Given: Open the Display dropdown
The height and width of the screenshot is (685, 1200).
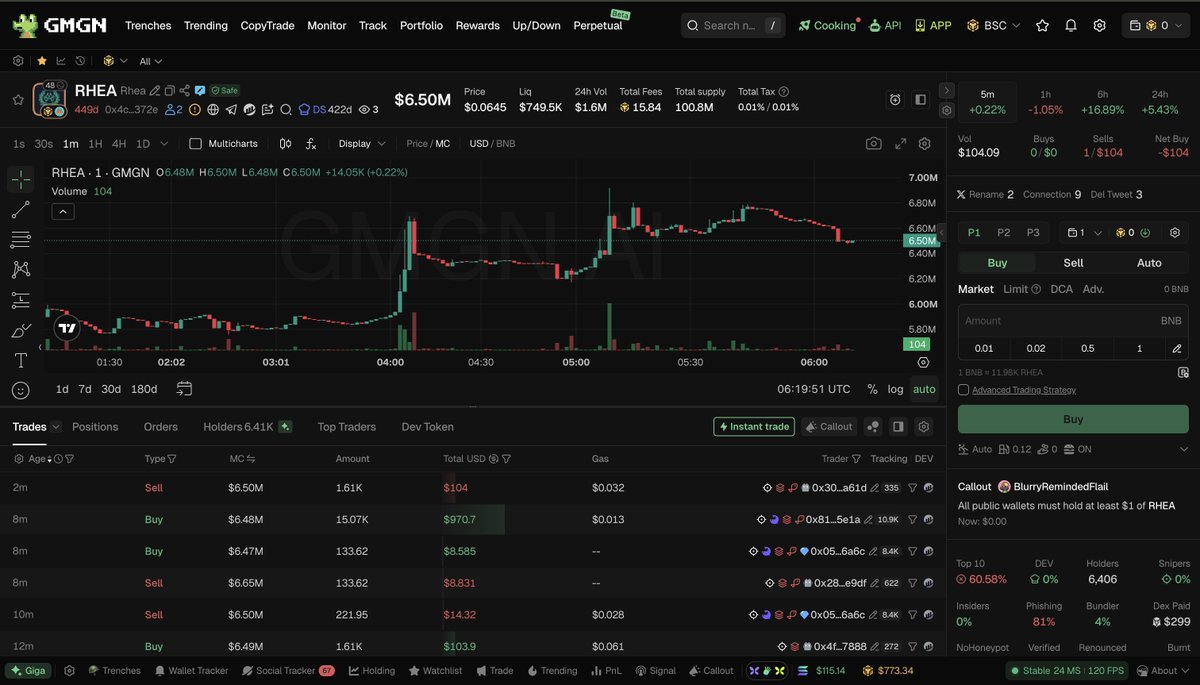Looking at the screenshot, I should pos(362,144).
